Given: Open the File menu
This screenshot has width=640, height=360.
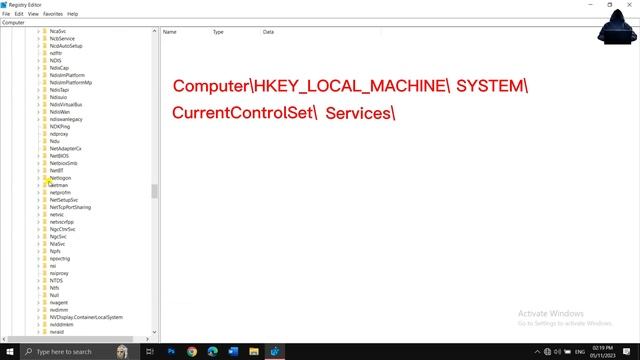Looking at the screenshot, I should click(x=6, y=14).
